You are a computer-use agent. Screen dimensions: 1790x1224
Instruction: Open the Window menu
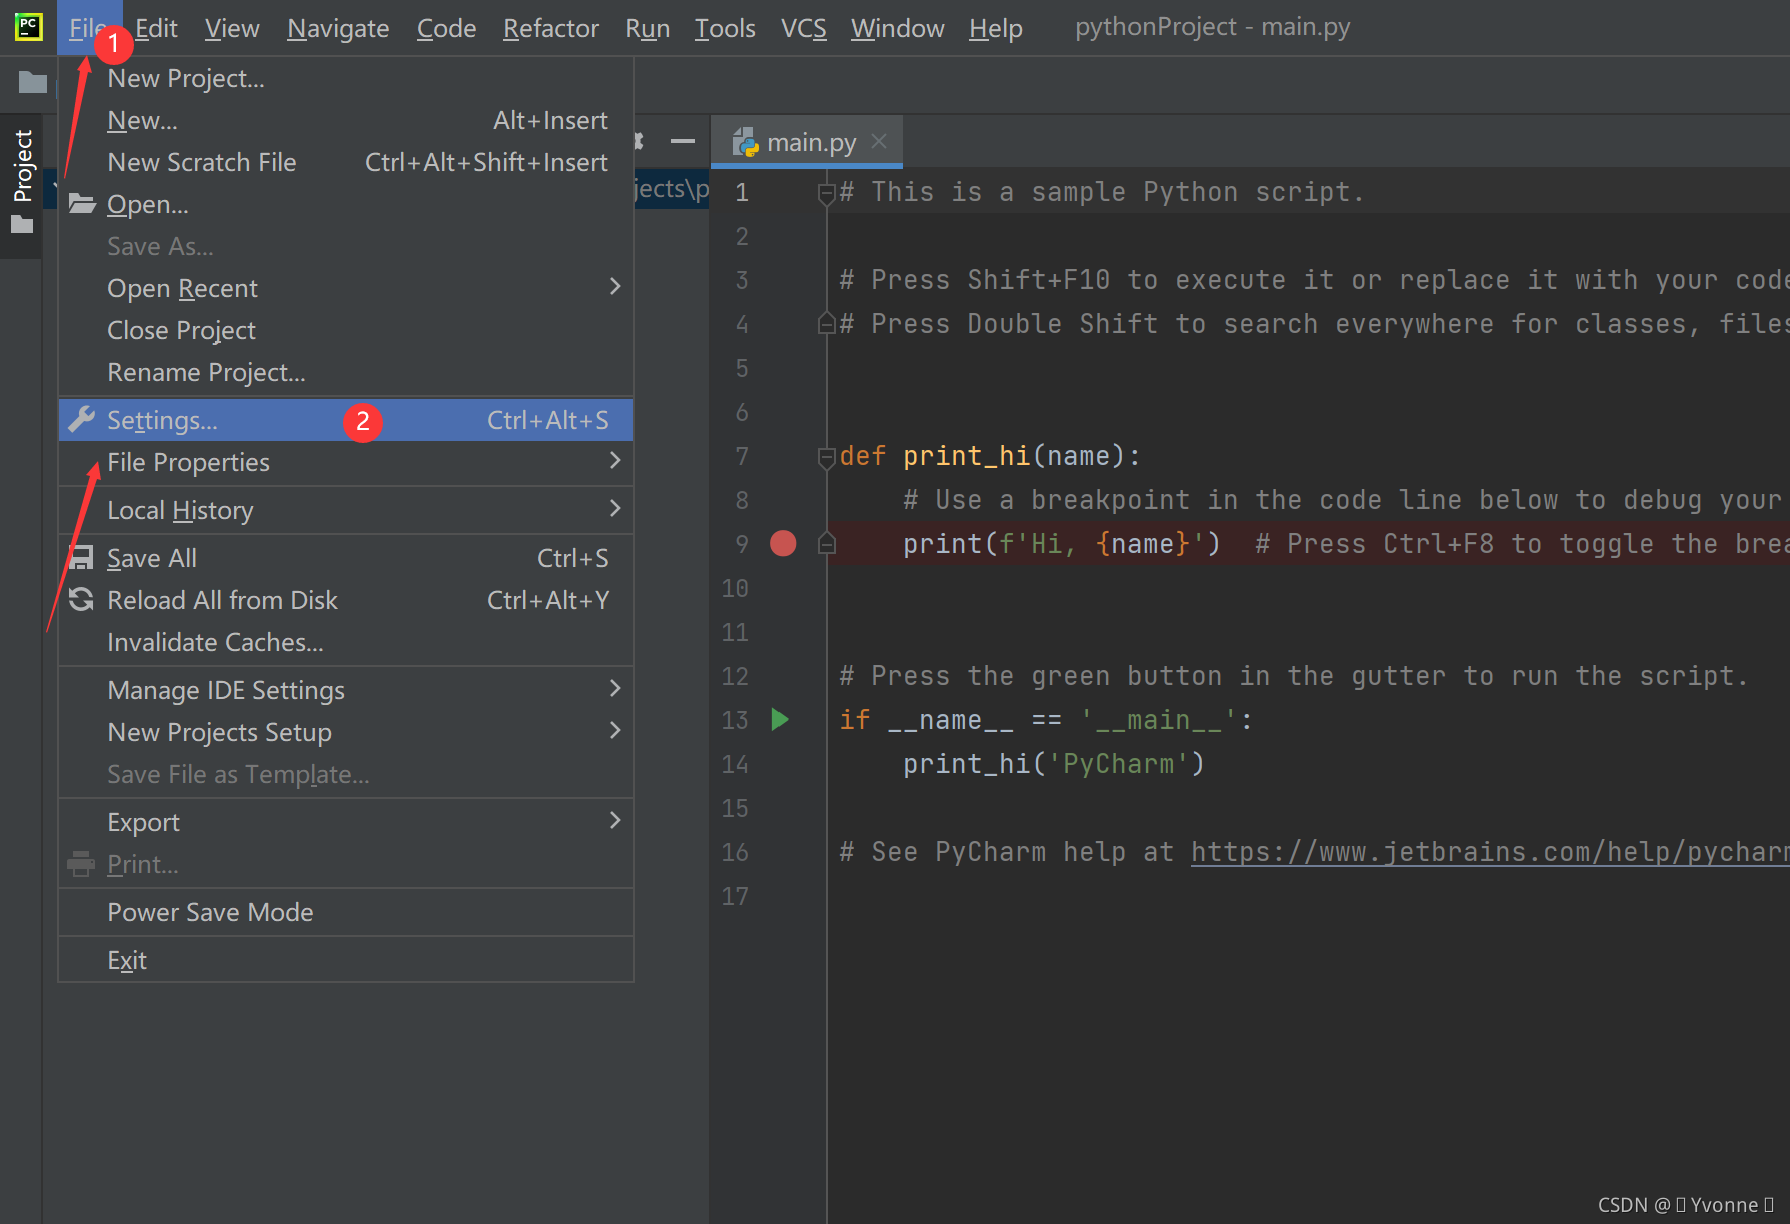[898, 28]
